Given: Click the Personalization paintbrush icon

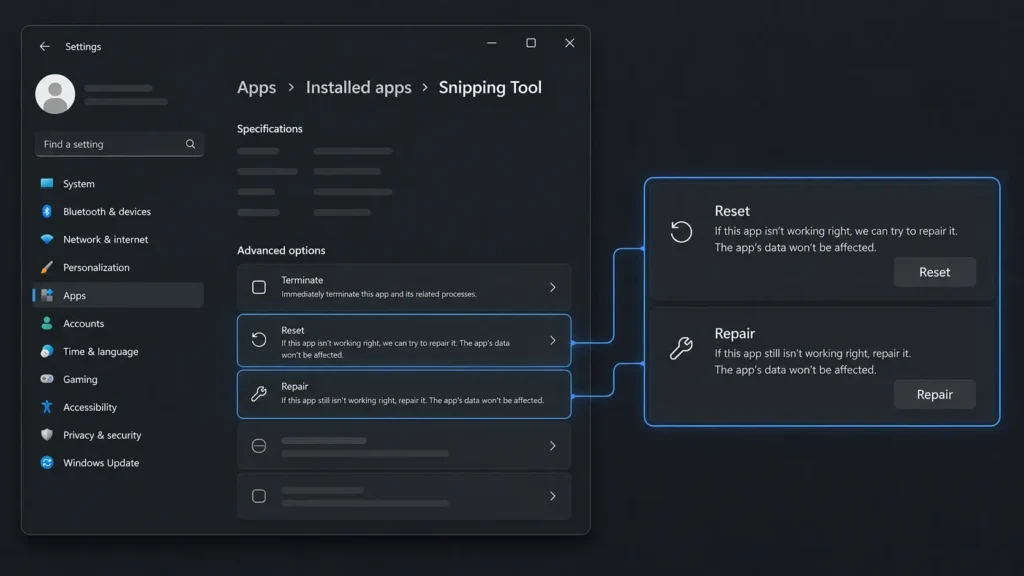Looking at the screenshot, I should 47,267.
